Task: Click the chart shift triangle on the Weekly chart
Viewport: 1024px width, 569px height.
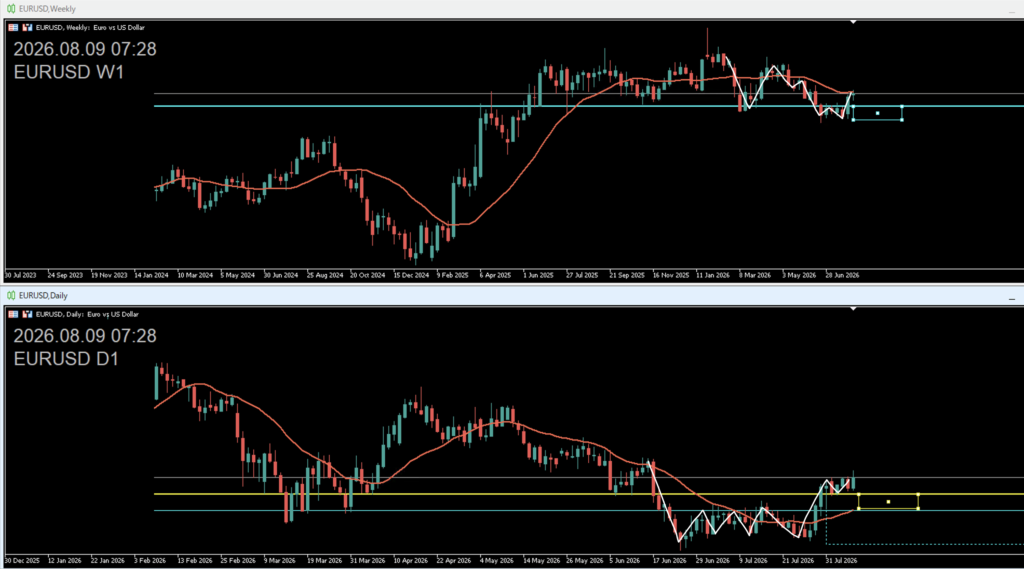Action: (x=853, y=22)
